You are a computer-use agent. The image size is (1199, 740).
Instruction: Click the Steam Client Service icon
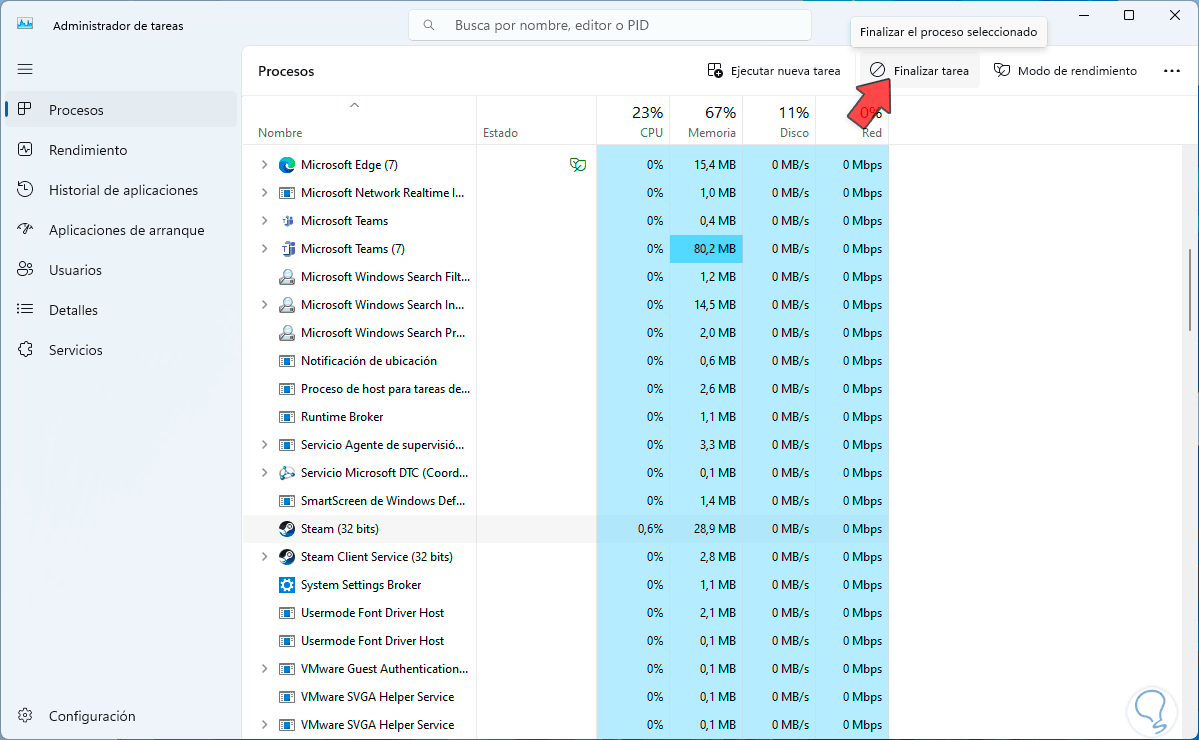287,557
